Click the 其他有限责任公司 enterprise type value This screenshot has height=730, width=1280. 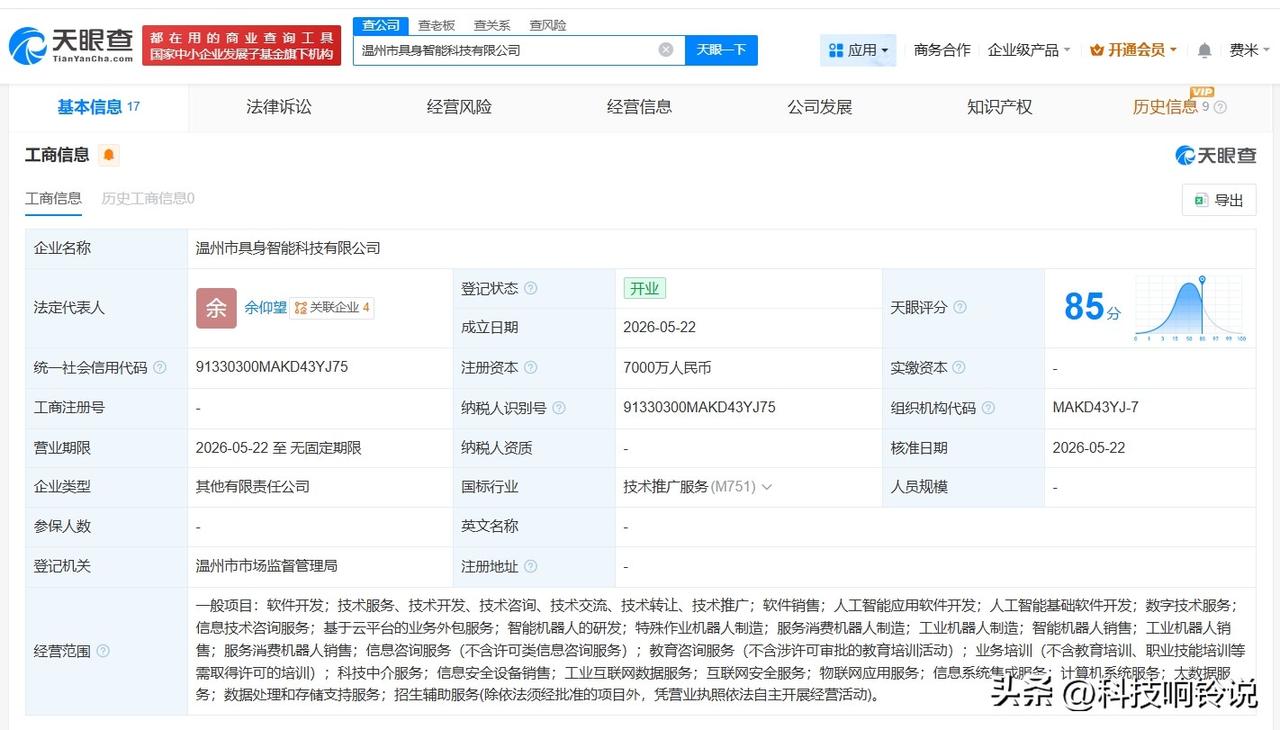[x=252, y=487]
